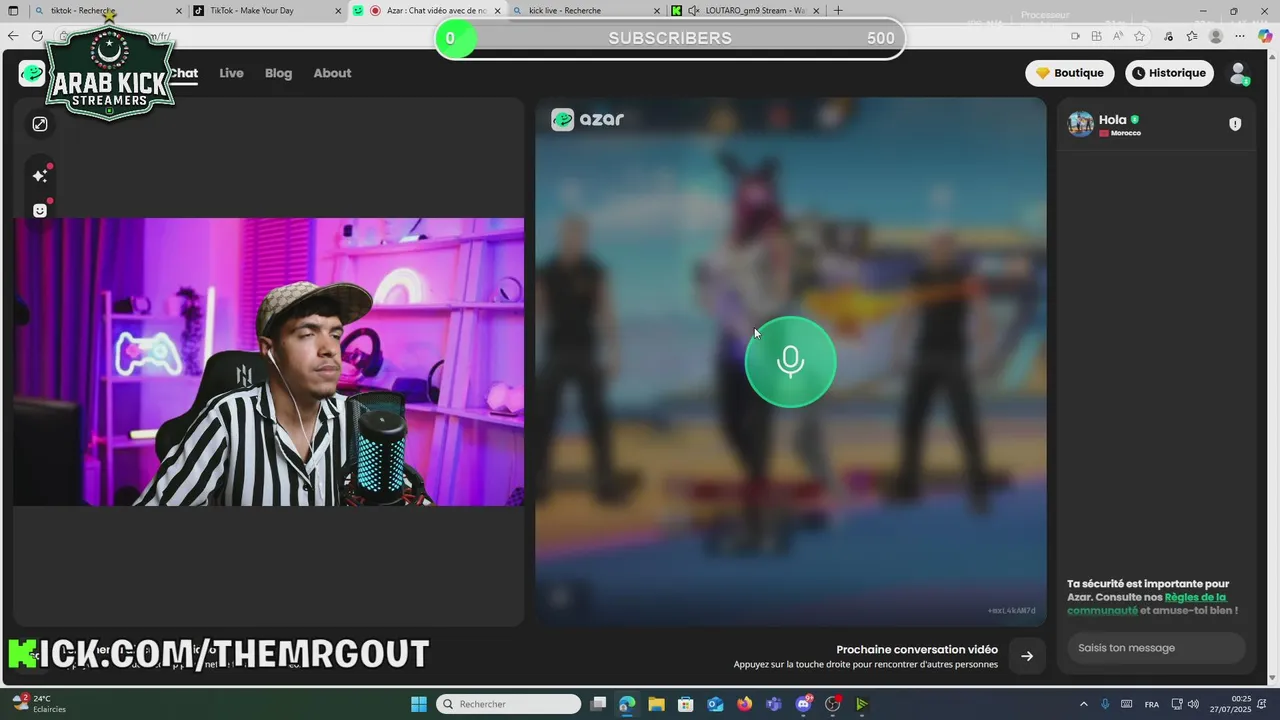Open Microsoft Store from taskbar

point(686,704)
